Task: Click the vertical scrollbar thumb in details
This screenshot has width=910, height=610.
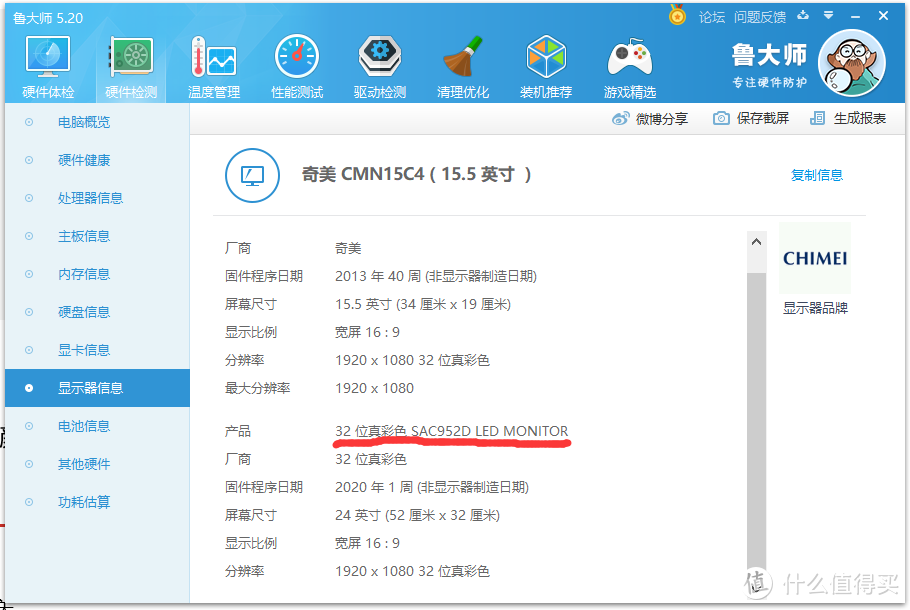Action: tap(756, 420)
